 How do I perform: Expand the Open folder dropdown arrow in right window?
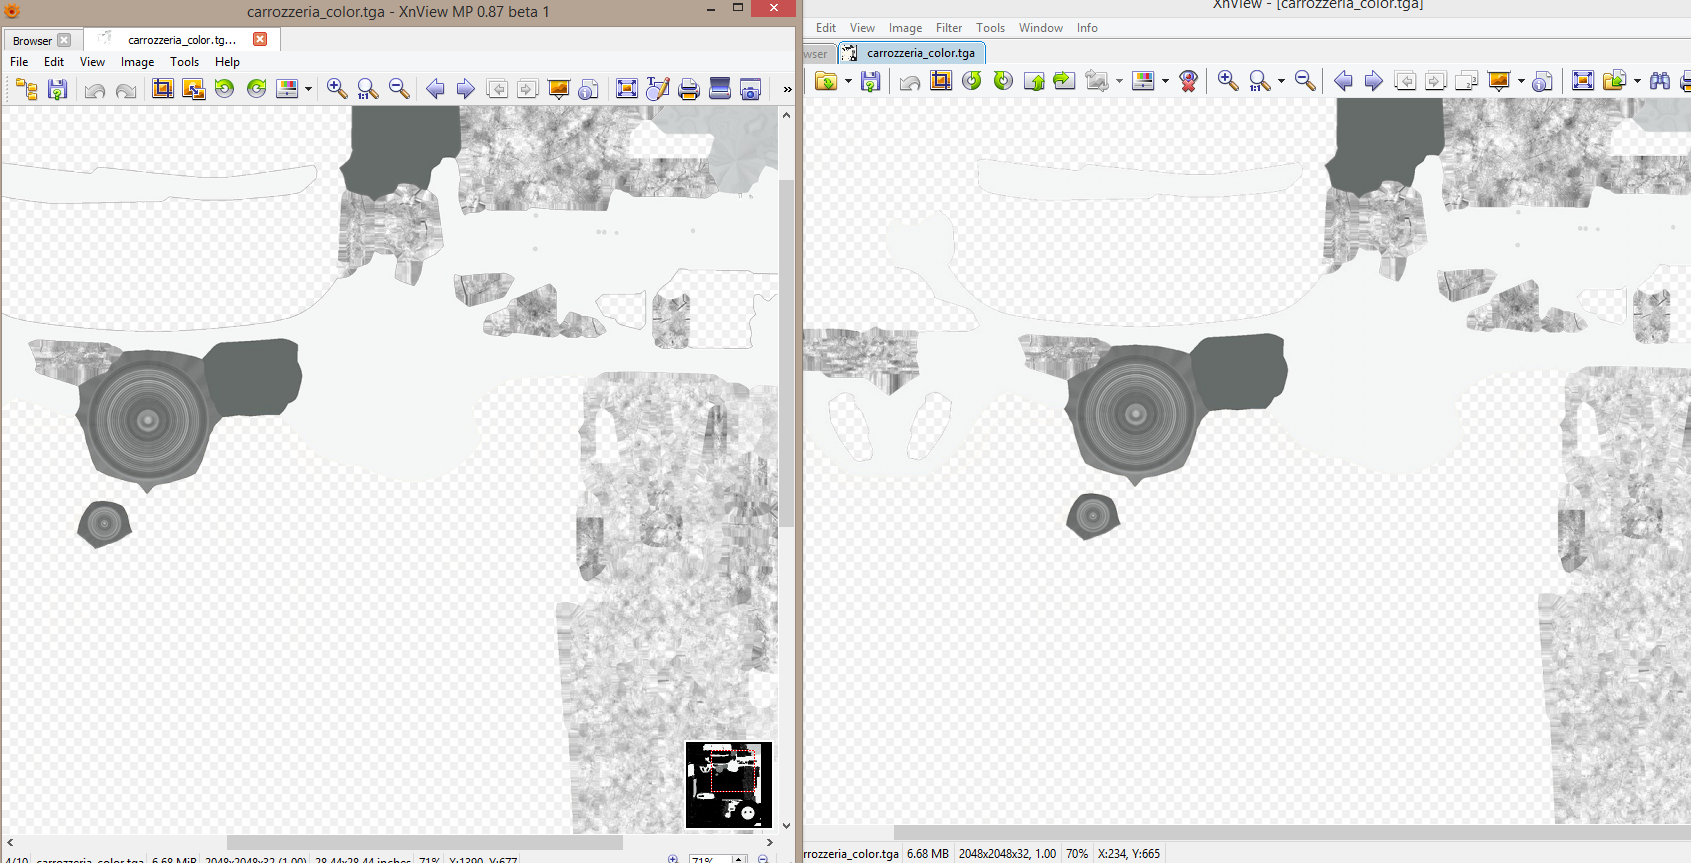tap(848, 81)
